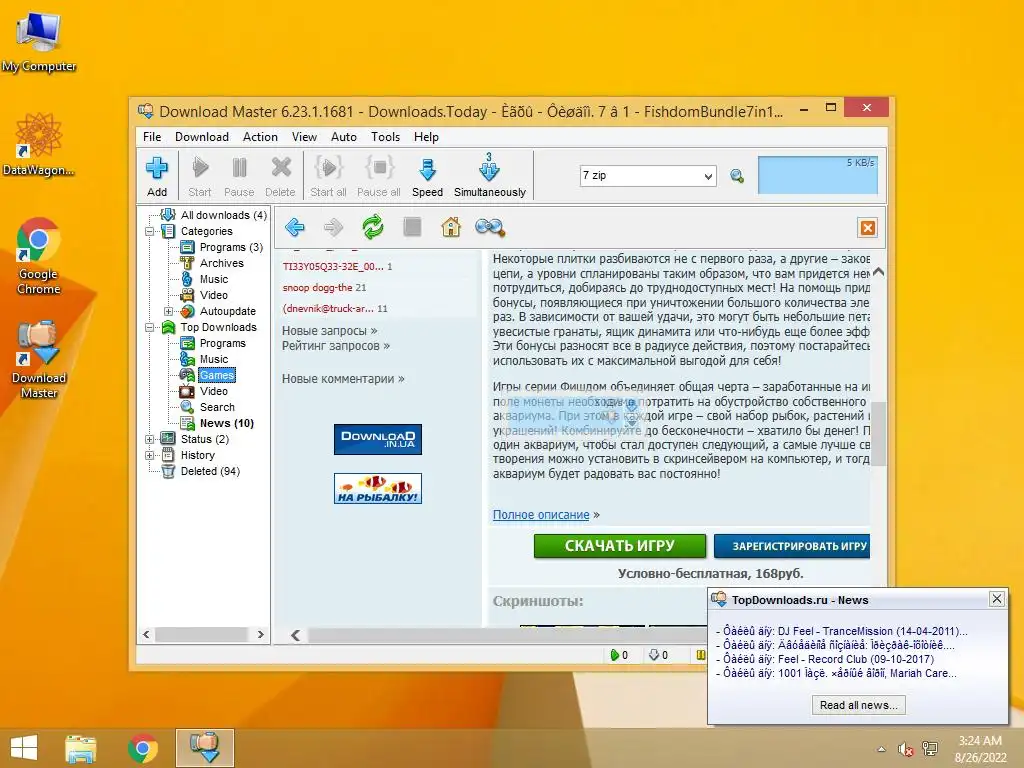Select Games under Top Downloads
1024x768 pixels.
(x=217, y=375)
